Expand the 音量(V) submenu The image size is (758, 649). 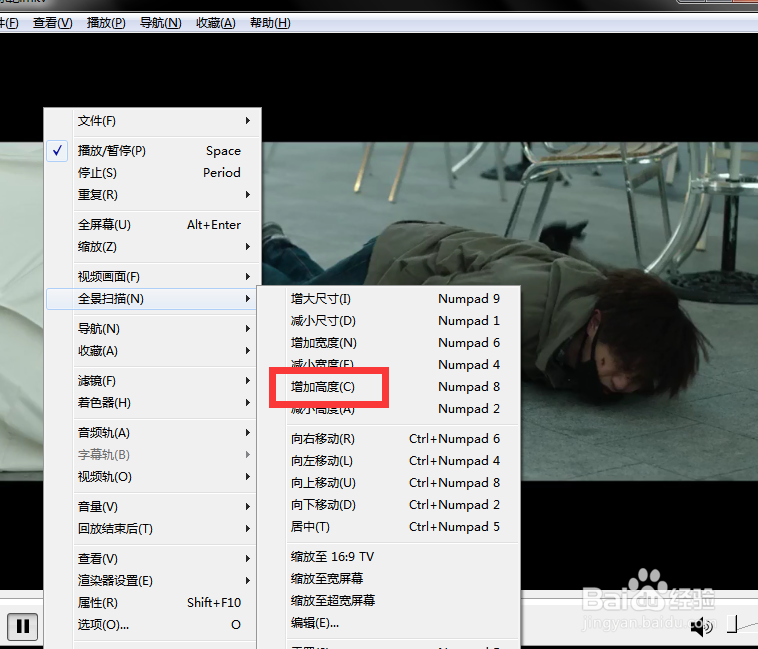(x=153, y=507)
